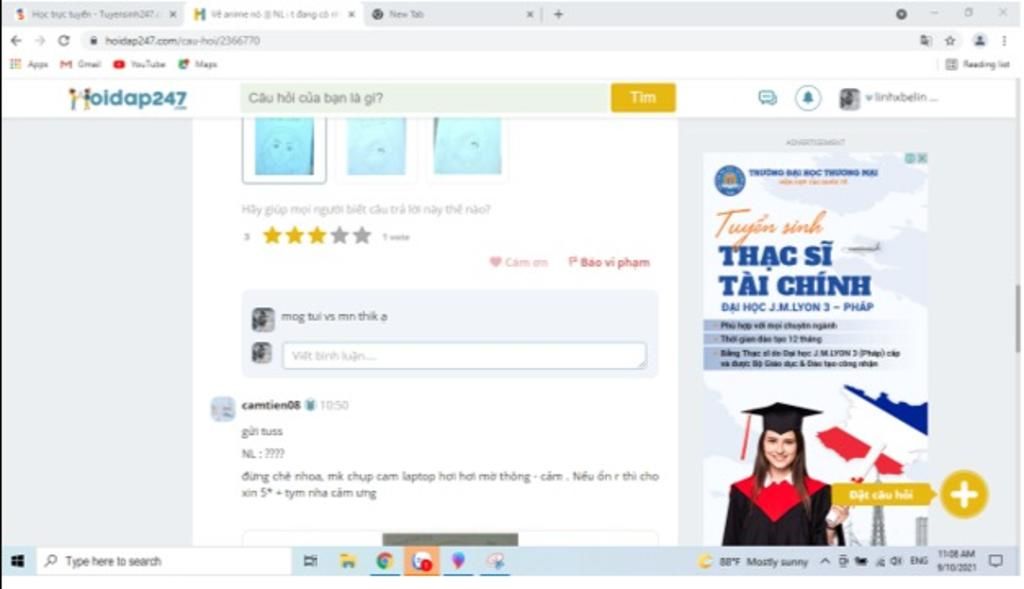Viewport: 1024px width, 589px height.
Task: Open the Reading list panel
Action: (x=978, y=64)
